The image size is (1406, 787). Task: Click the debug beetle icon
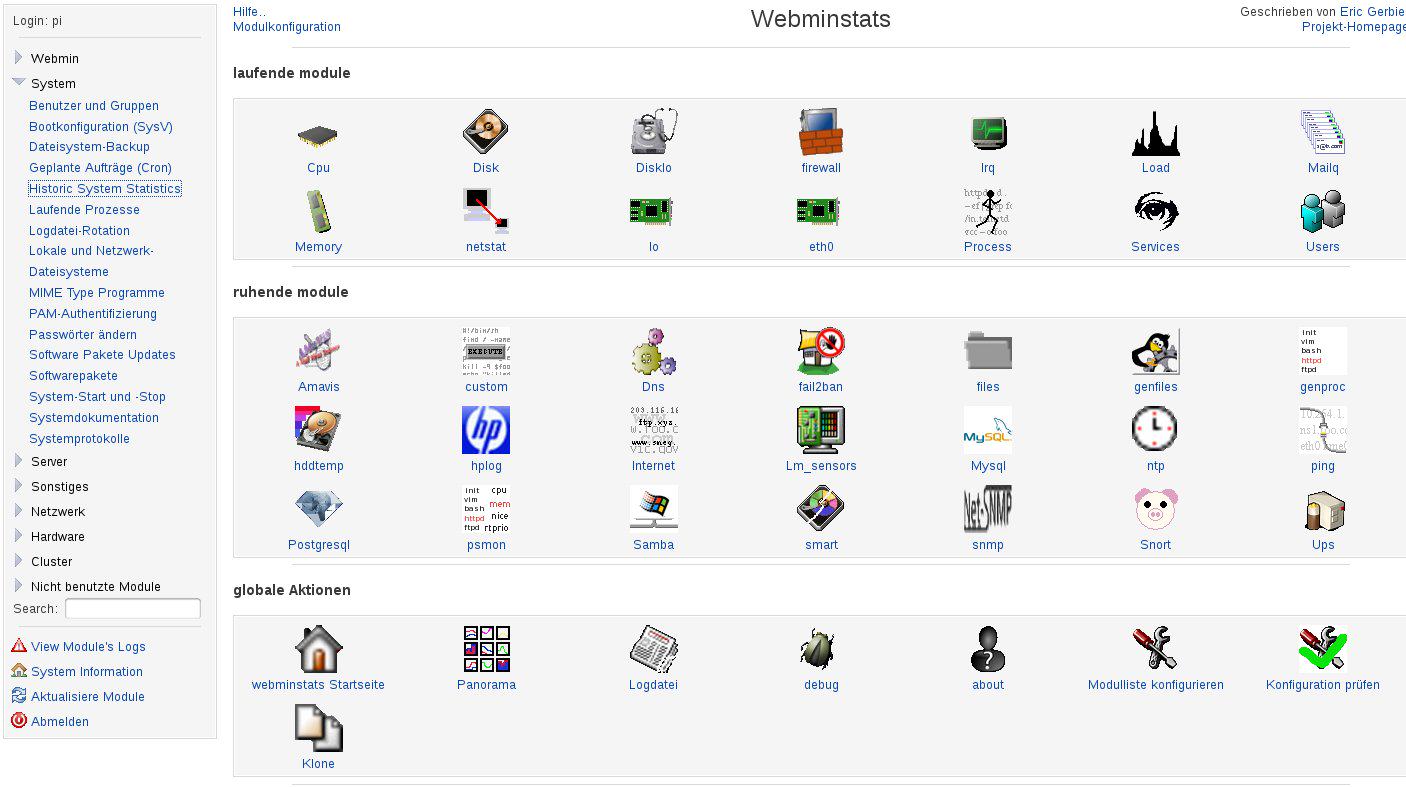click(x=821, y=650)
